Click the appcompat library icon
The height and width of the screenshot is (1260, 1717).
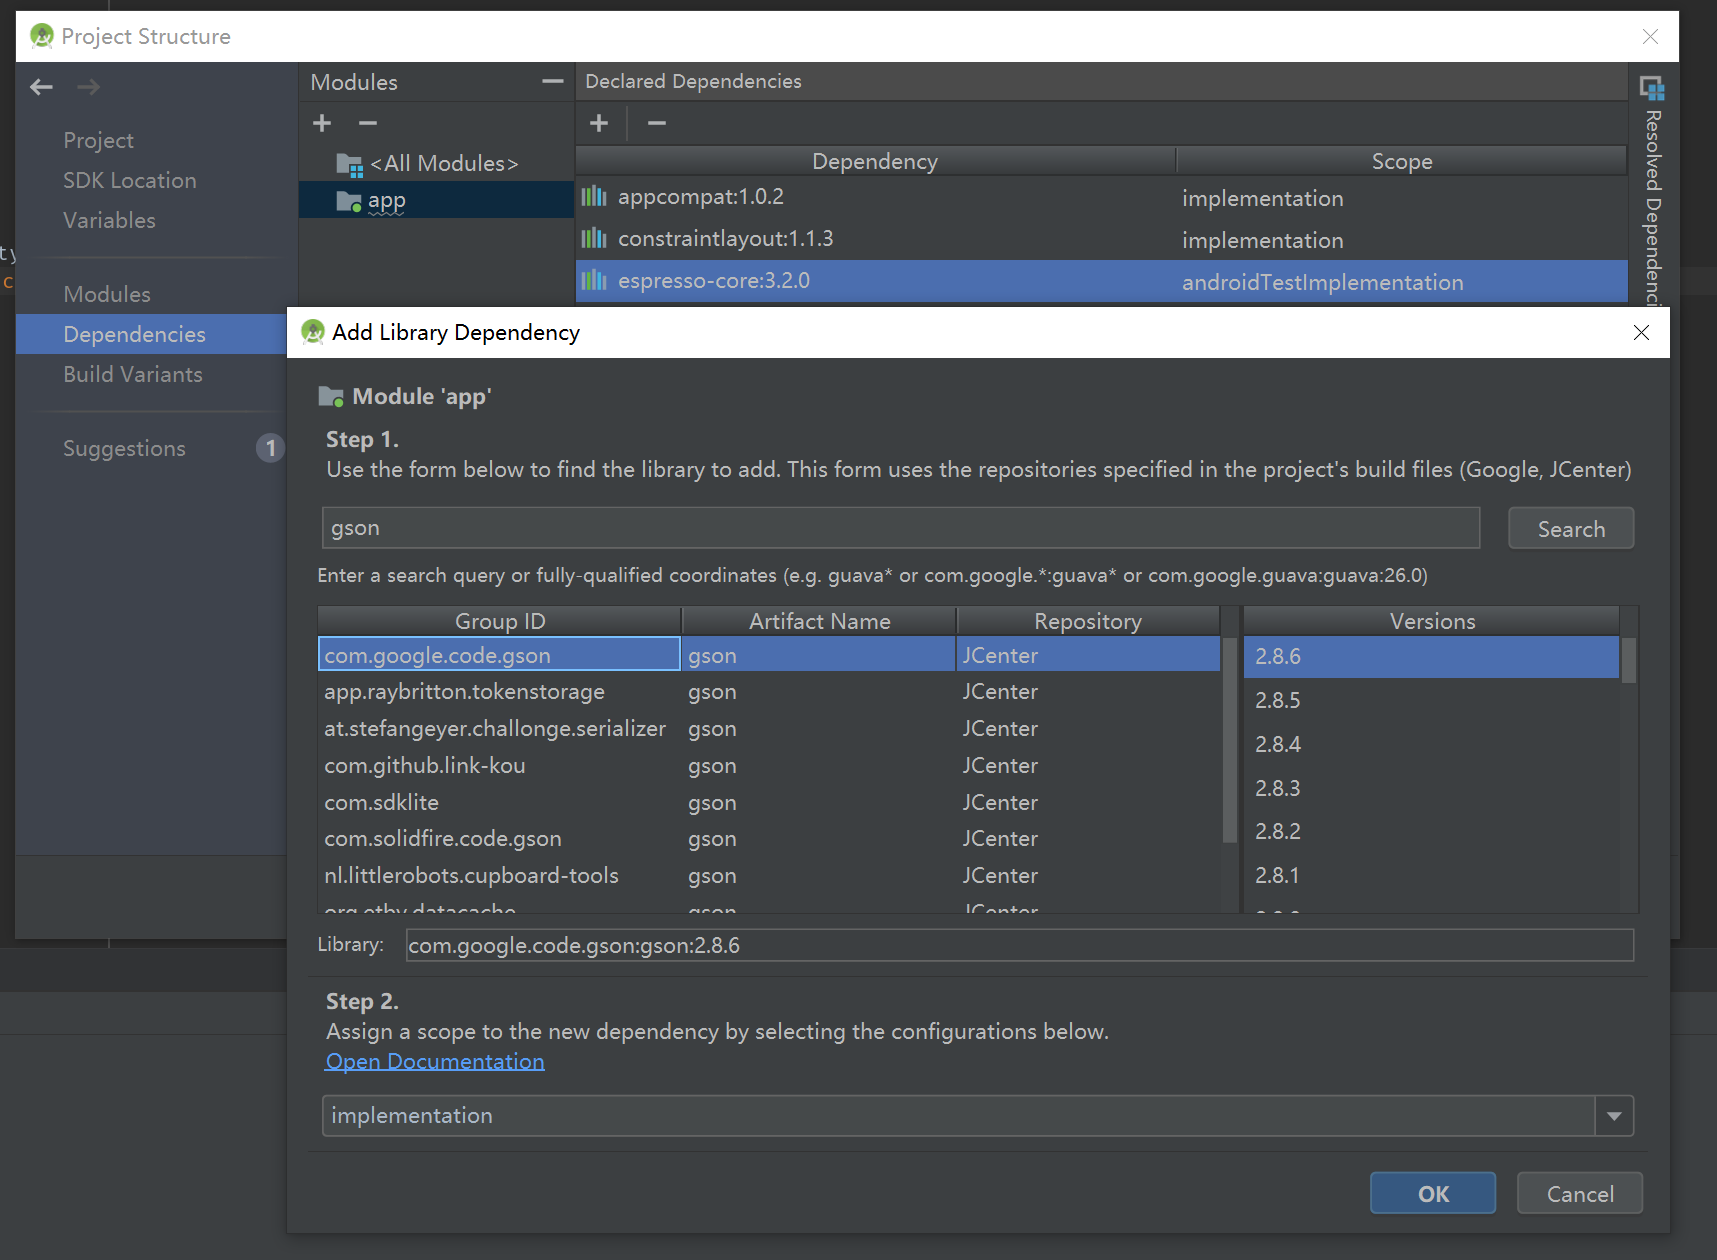click(x=594, y=196)
